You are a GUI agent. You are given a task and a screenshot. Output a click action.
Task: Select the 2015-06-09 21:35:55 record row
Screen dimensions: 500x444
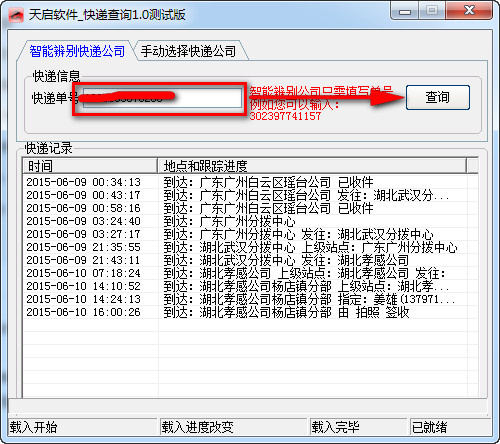250,247
